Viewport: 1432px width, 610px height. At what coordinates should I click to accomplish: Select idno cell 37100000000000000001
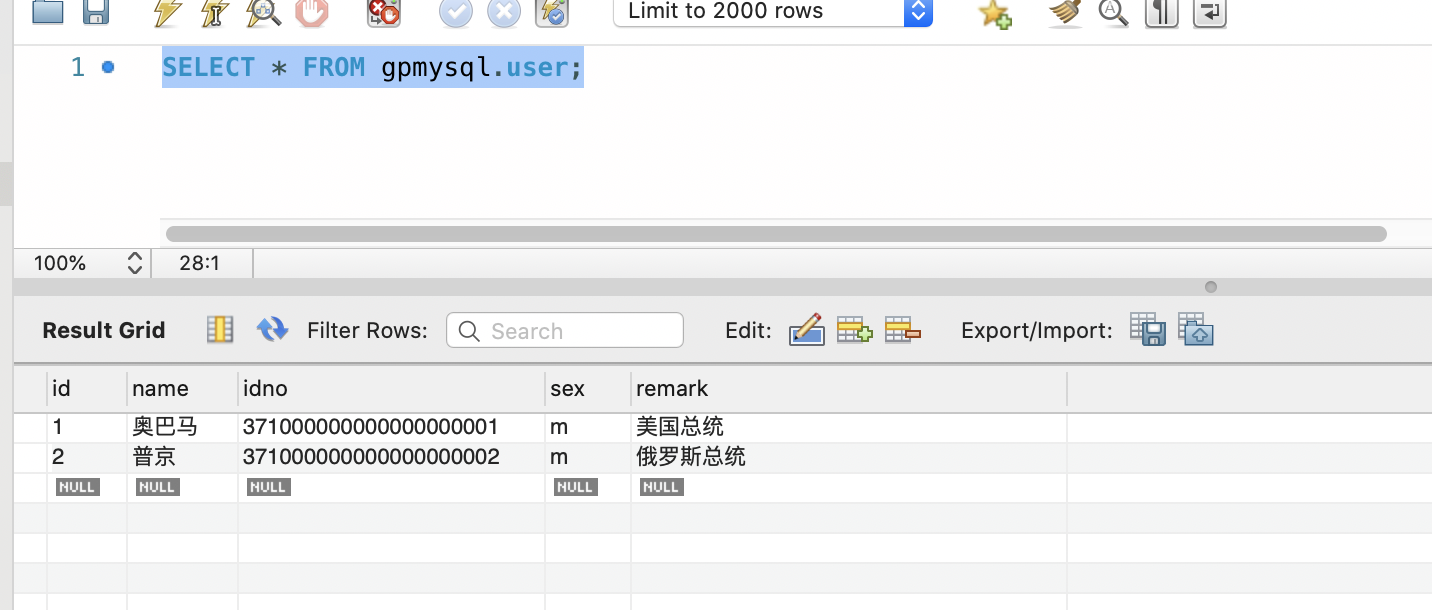(x=391, y=428)
